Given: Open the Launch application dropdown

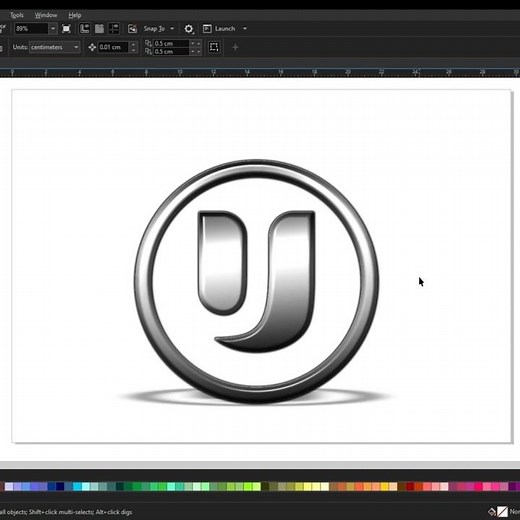Looking at the screenshot, I should 245,29.
